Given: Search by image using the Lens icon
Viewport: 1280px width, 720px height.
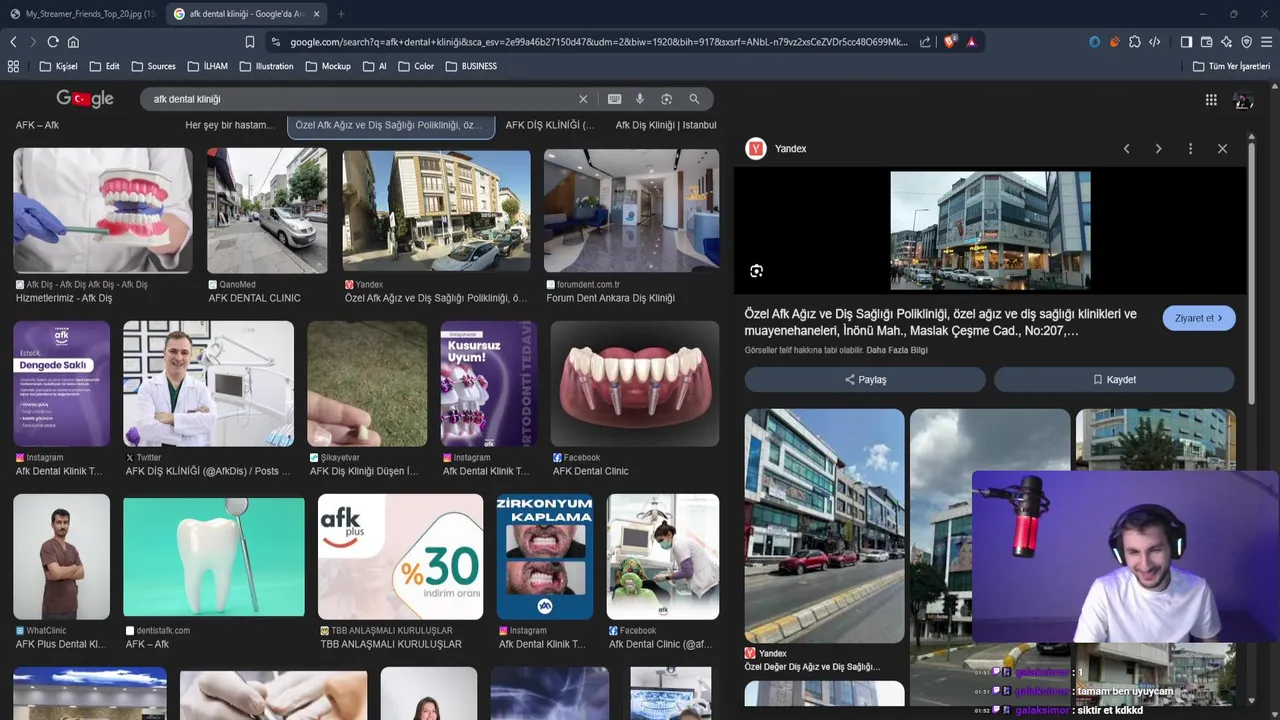Looking at the screenshot, I should point(667,99).
